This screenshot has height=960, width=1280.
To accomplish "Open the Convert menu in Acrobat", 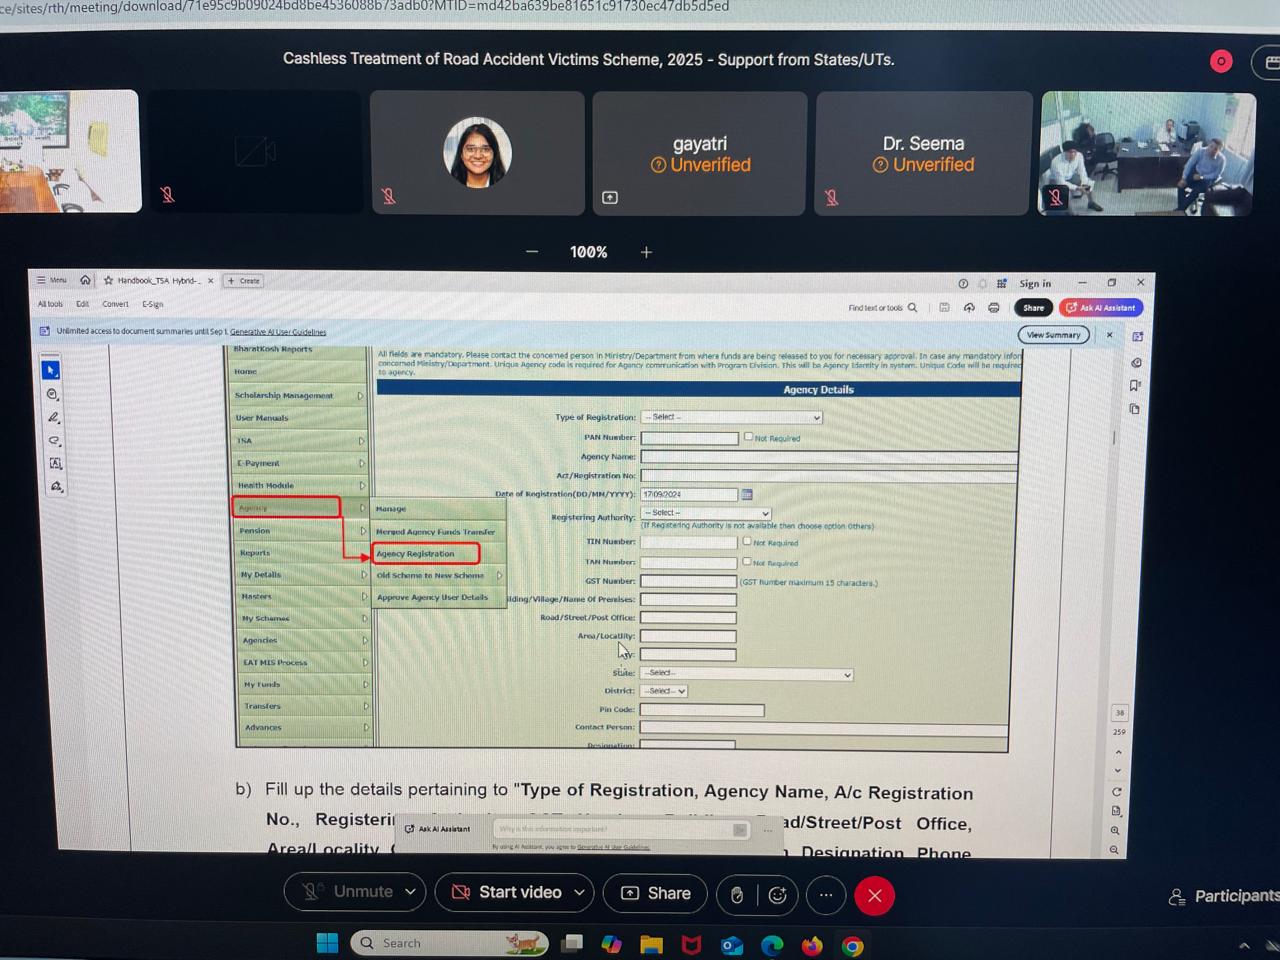I will [115, 304].
